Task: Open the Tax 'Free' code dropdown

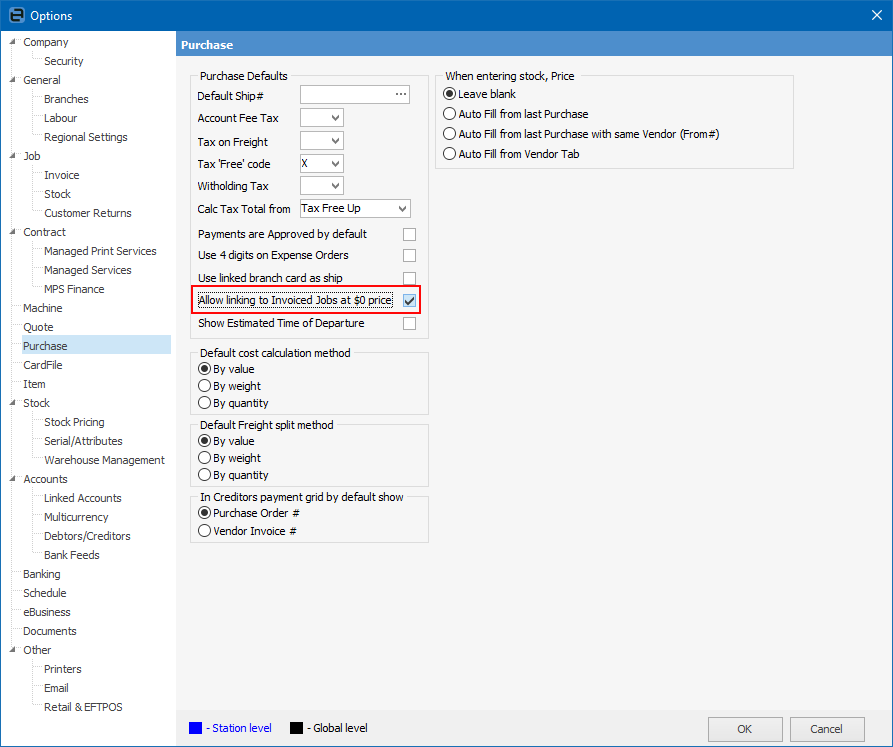Action: click(334, 163)
